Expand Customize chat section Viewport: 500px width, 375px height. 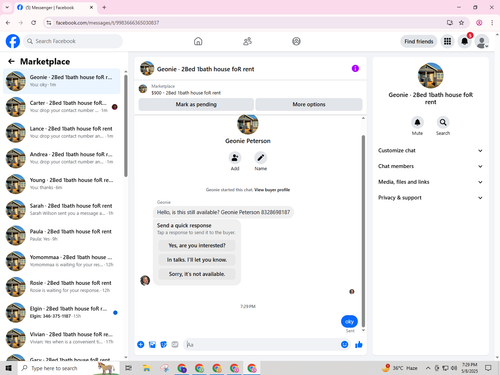430,150
